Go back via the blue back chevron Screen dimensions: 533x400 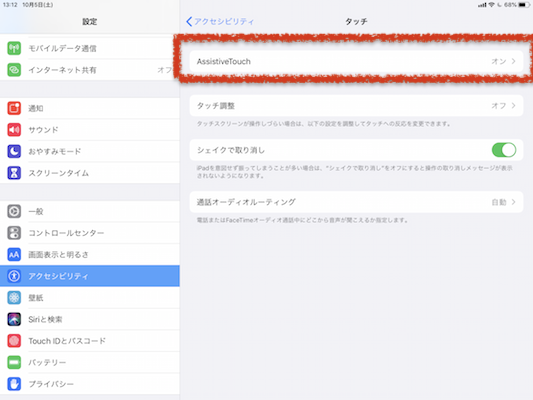click(x=189, y=21)
